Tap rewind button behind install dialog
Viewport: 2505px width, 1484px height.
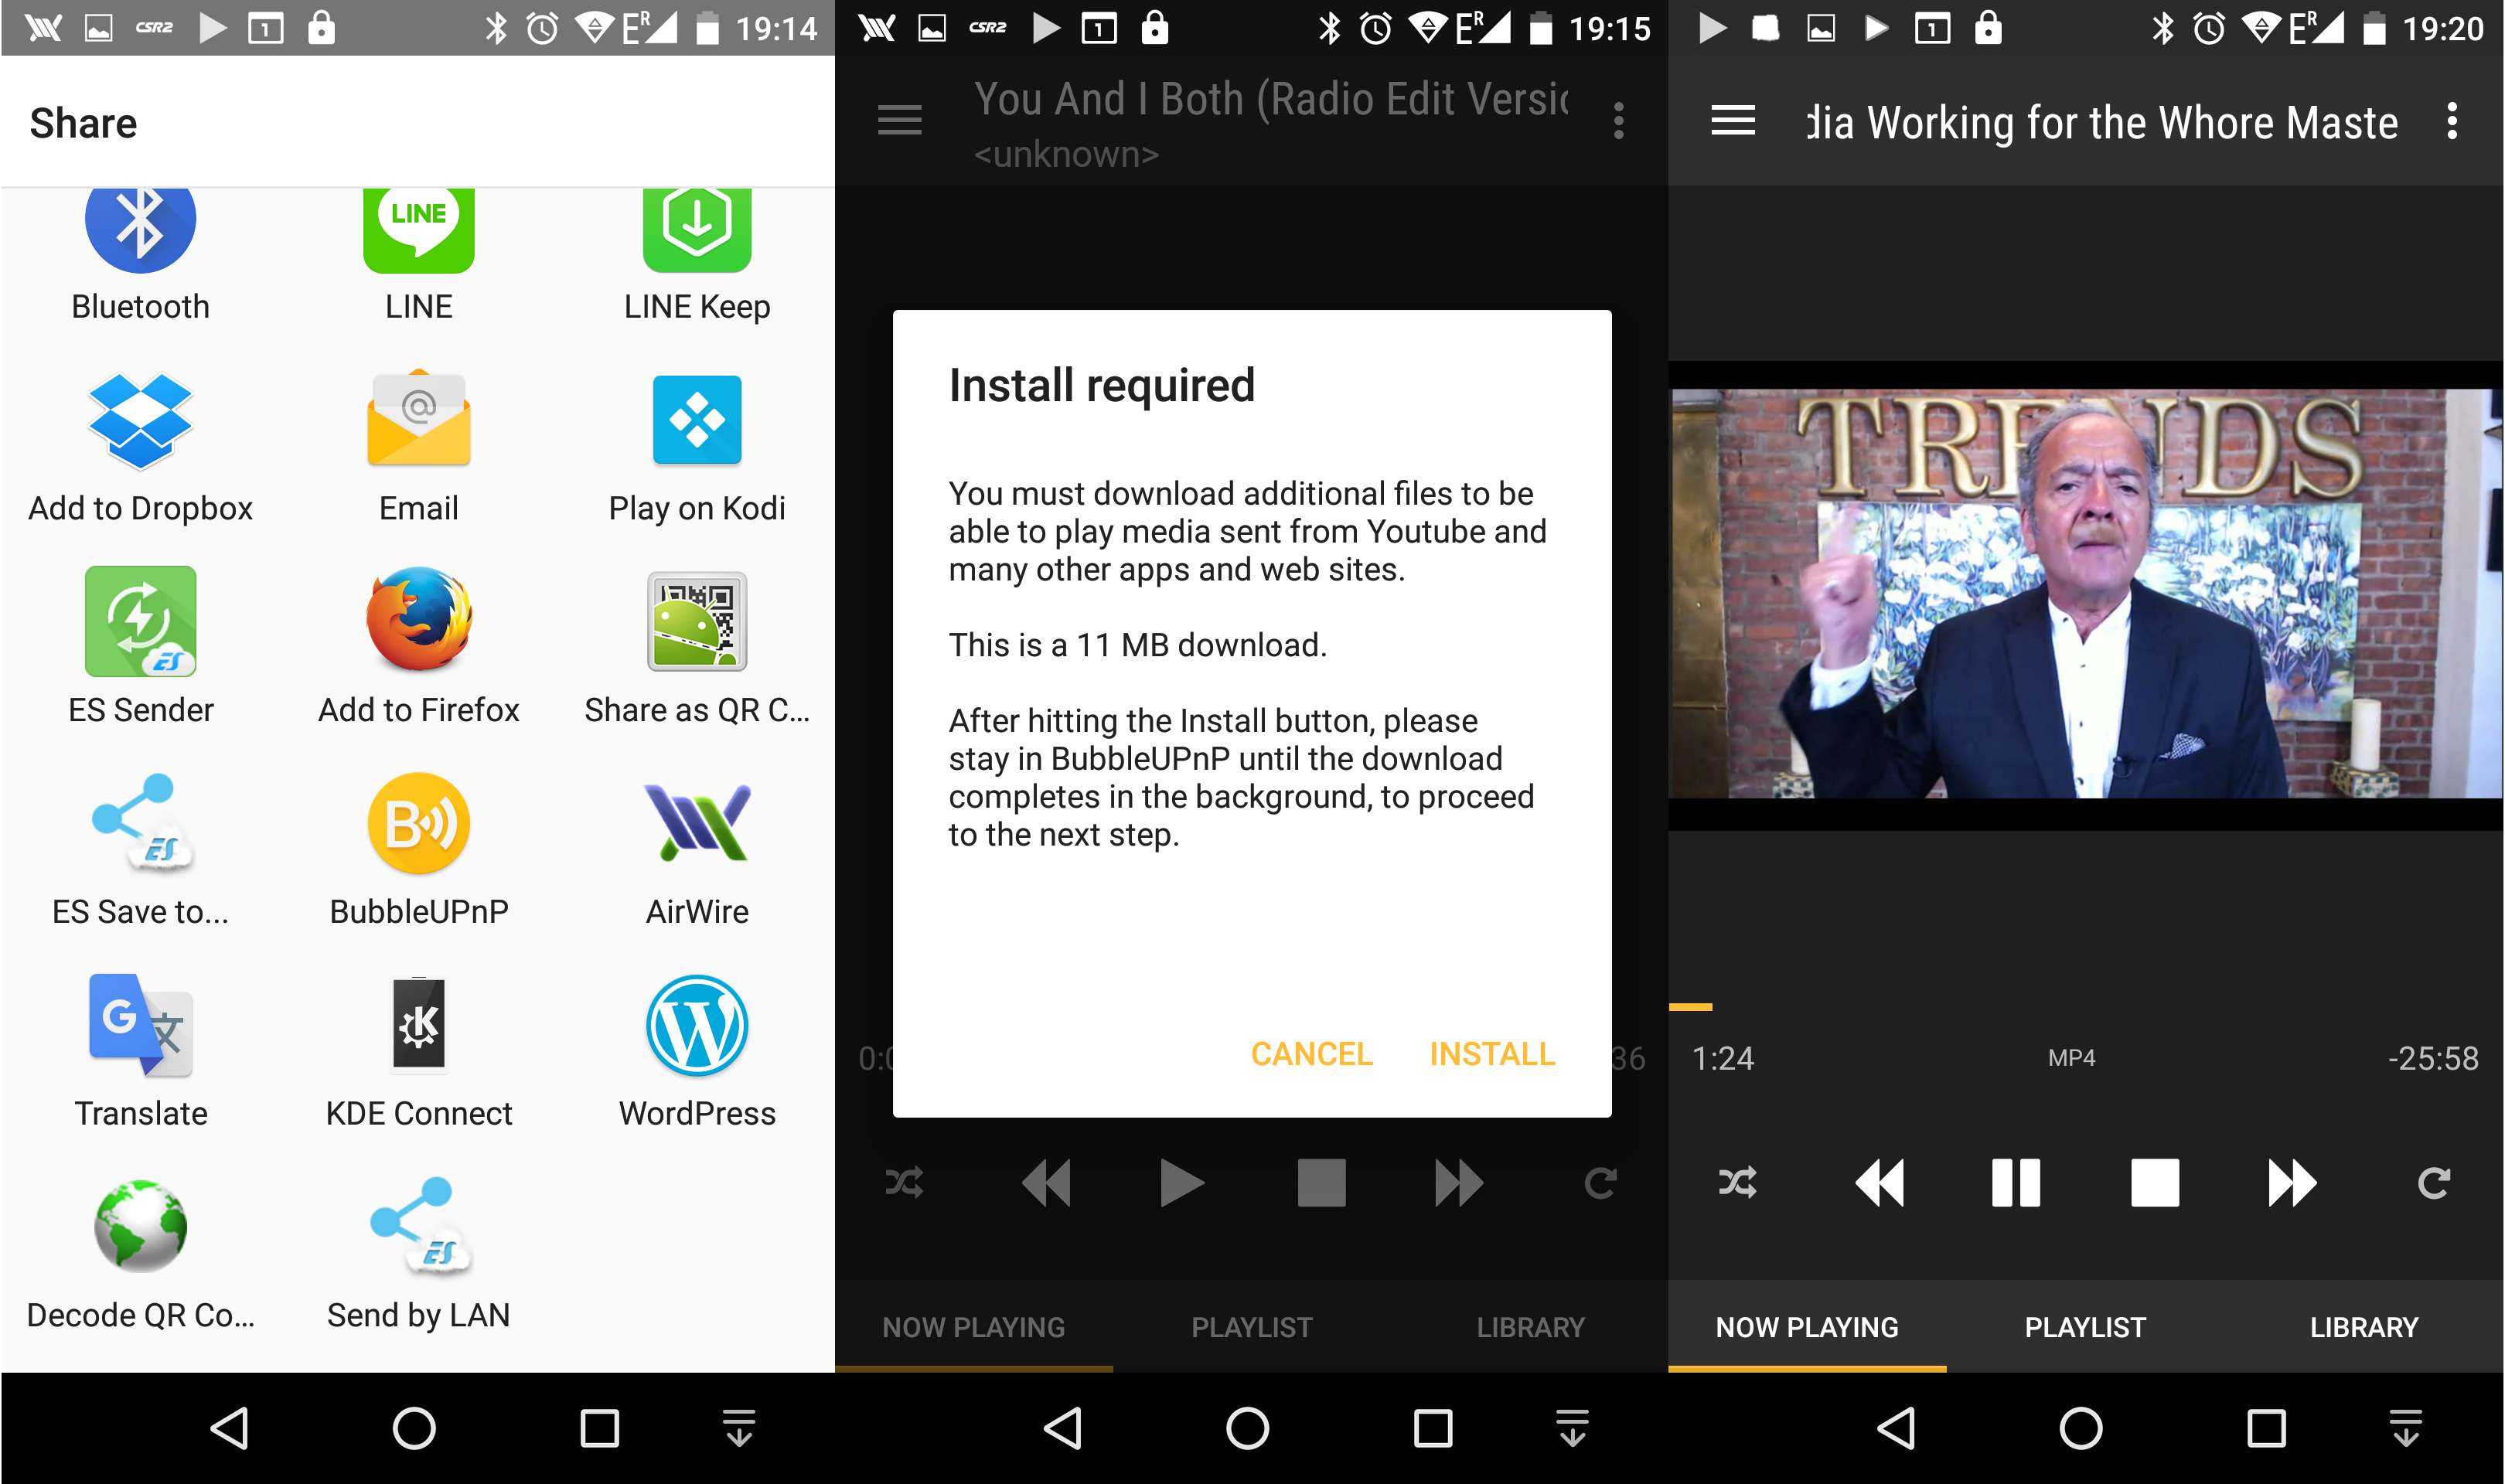point(1046,1183)
